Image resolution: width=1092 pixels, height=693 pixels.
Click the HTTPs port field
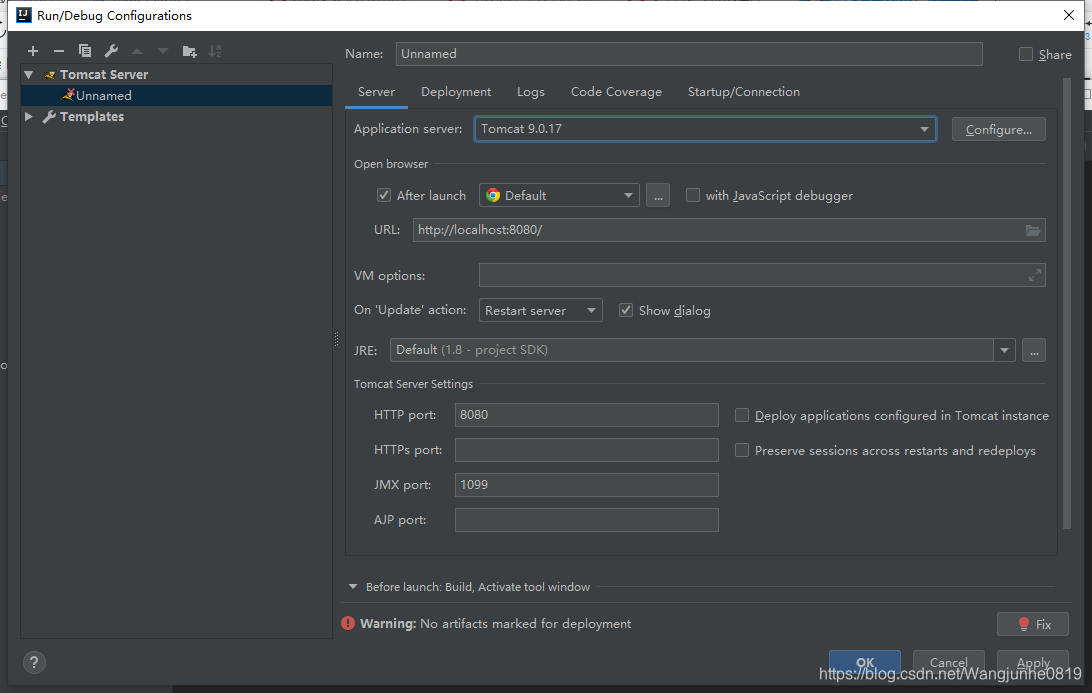pos(586,450)
